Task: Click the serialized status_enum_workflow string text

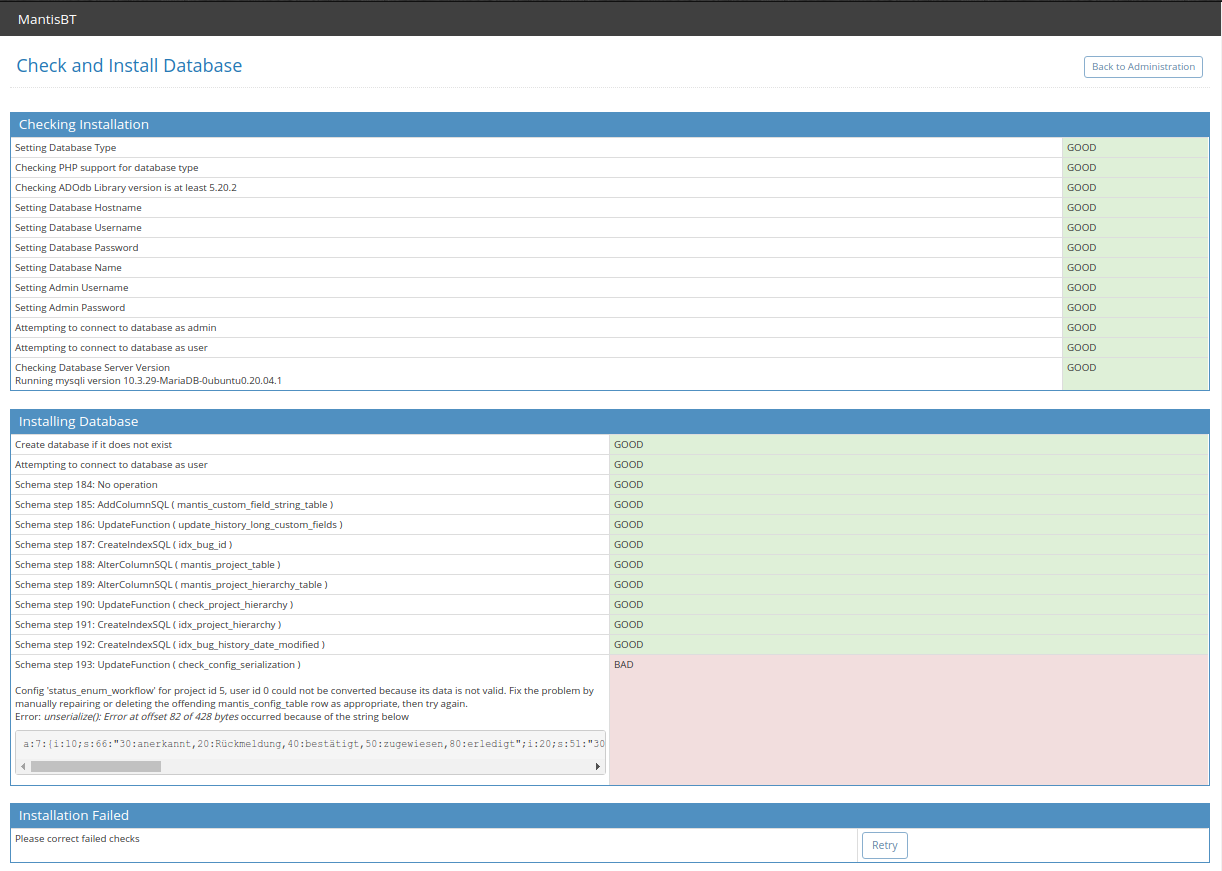Action: pyautogui.click(x=312, y=743)
